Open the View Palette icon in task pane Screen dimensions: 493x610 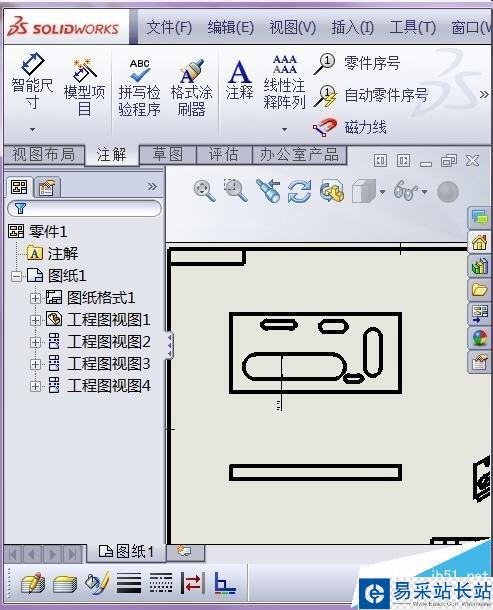(x=479, y=314)
